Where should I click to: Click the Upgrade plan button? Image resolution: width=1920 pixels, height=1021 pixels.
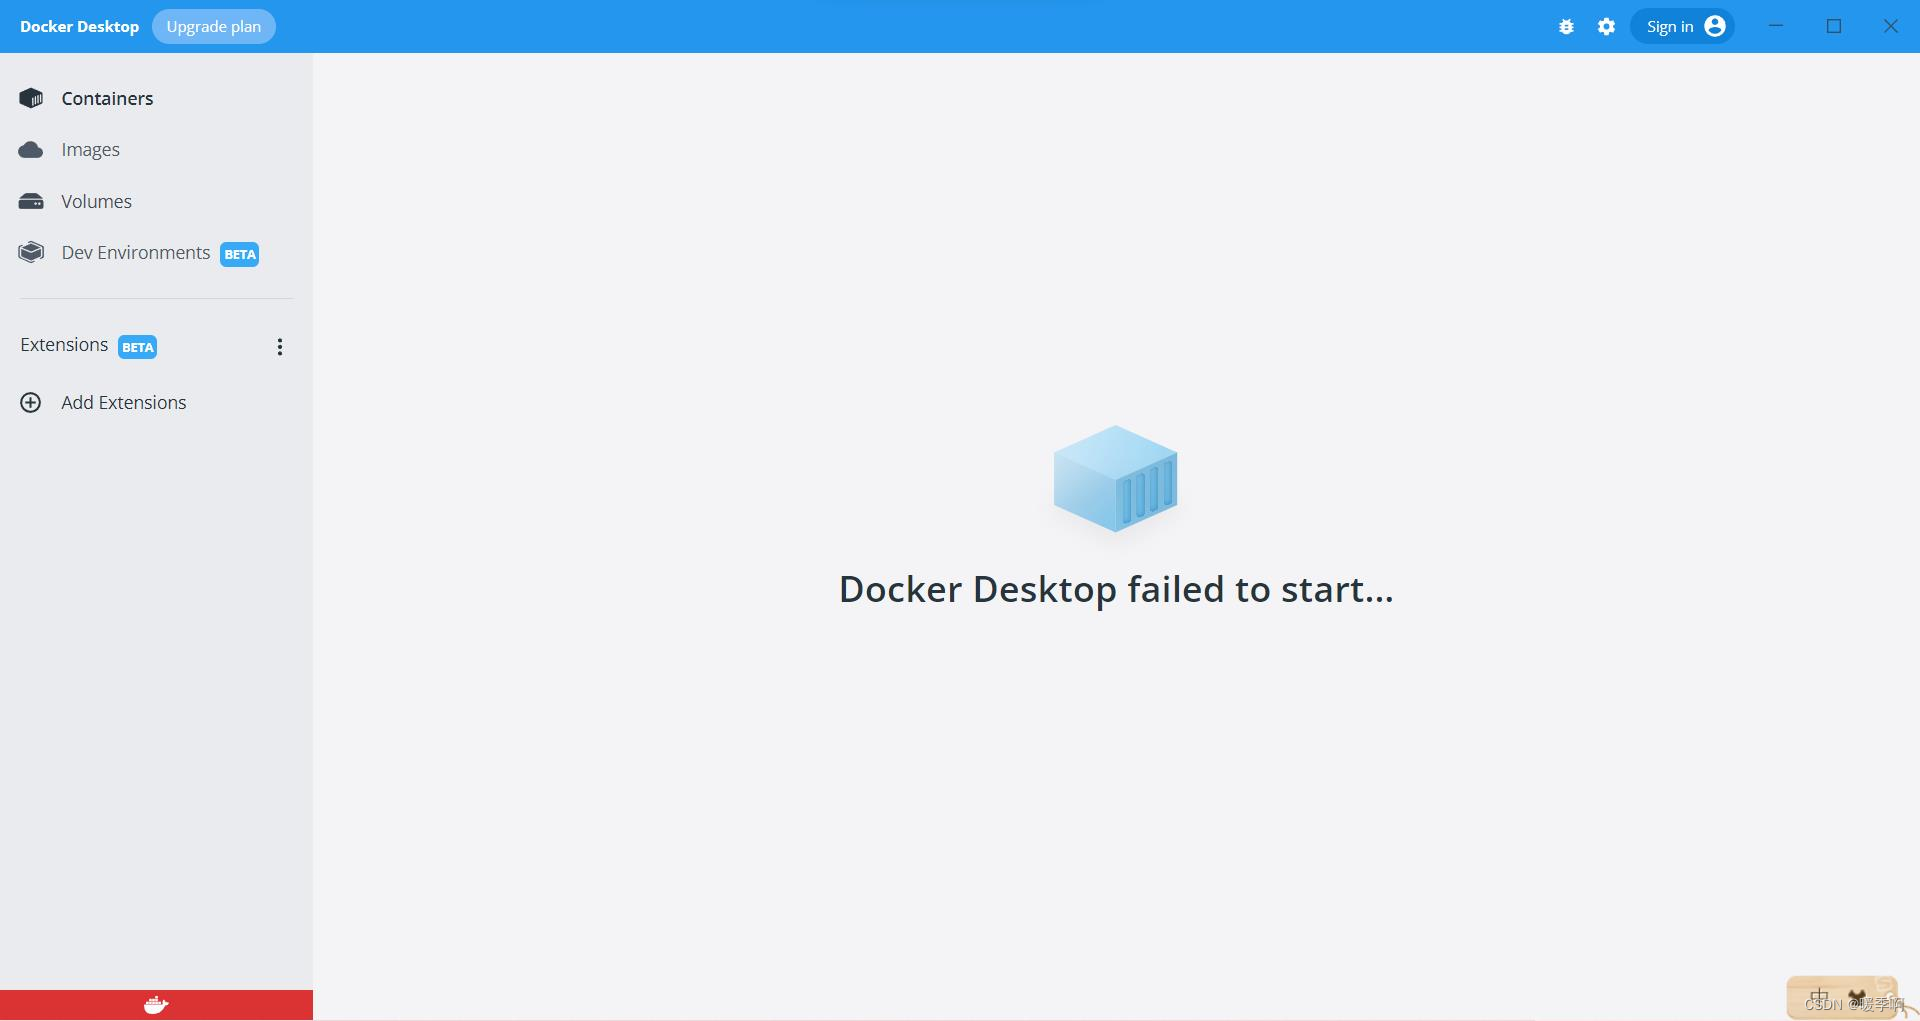pos(214,27)
